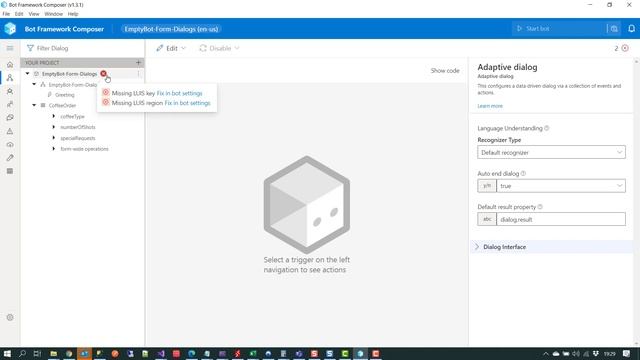Screen dimensions: 640x360
Task: Click the Missing LUIS key error icon
Action: [x=106, y=93]
